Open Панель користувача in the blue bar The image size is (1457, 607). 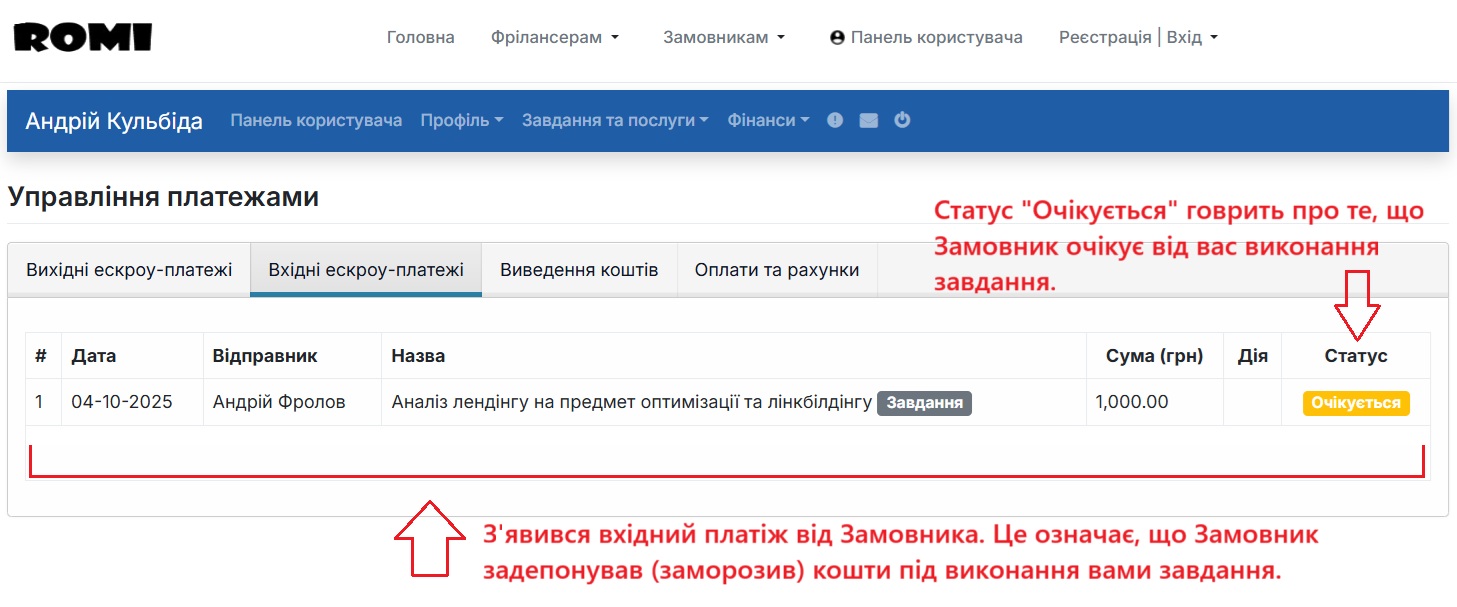[x=315, y=120]
